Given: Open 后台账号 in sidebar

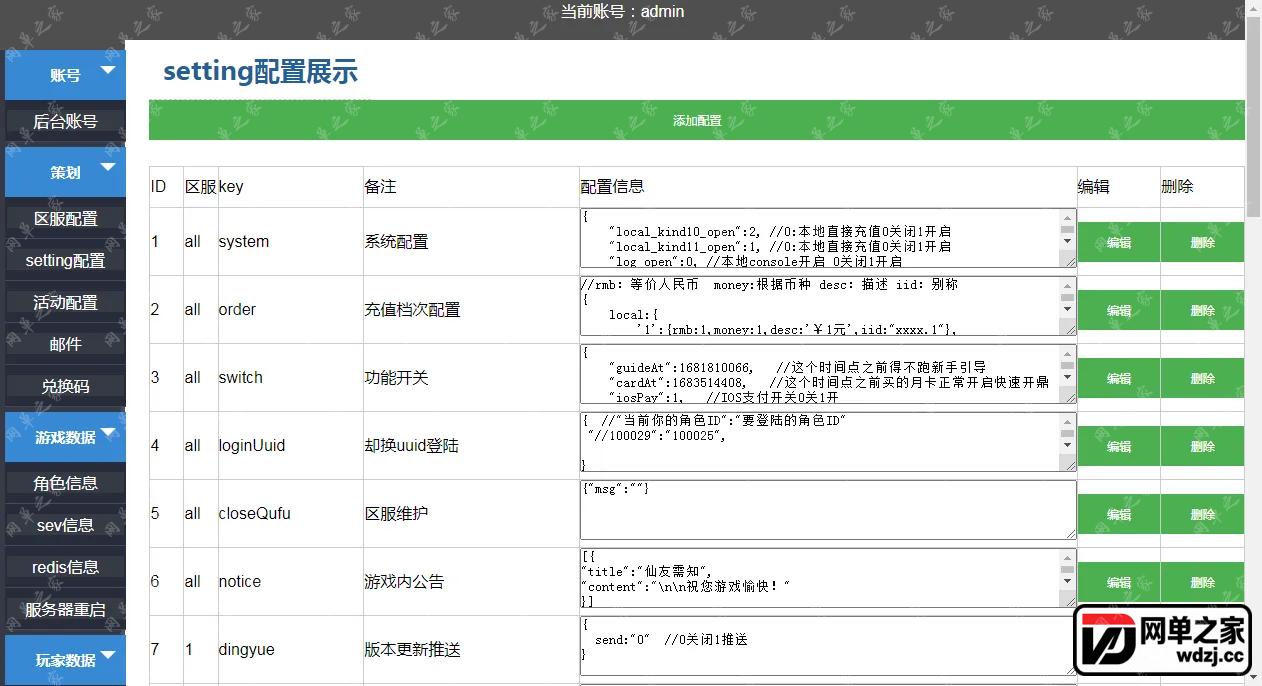Looking at the screenshot, I should point(65,121).
